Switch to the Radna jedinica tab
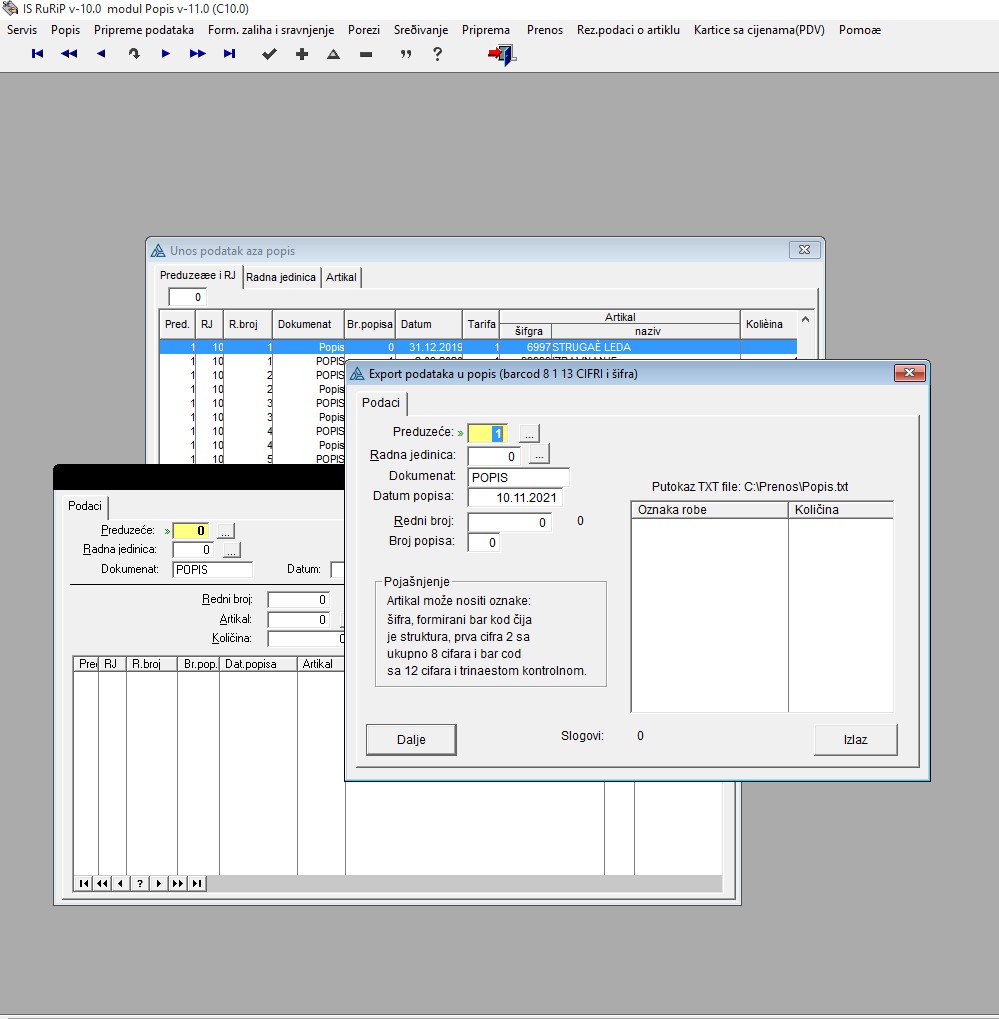Image resolution: width=999 pixels, height=1019 pixels. tap(281, 277)
